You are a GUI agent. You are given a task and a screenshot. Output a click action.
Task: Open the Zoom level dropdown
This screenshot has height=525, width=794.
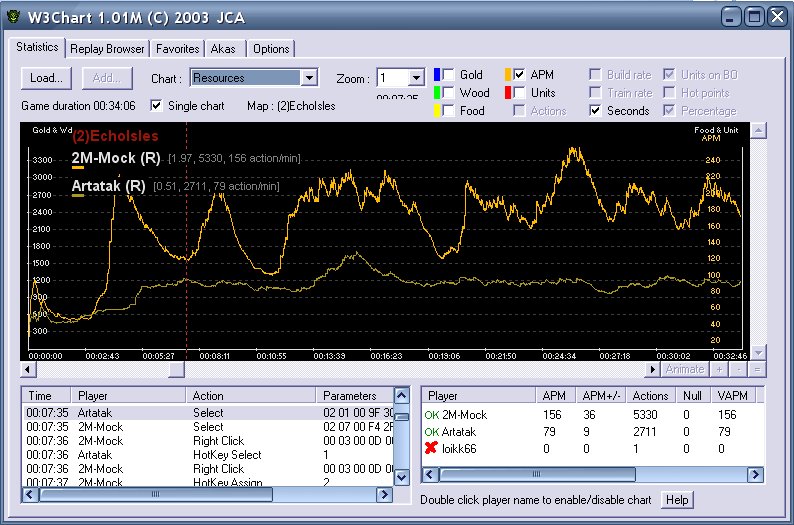(416, 78)
